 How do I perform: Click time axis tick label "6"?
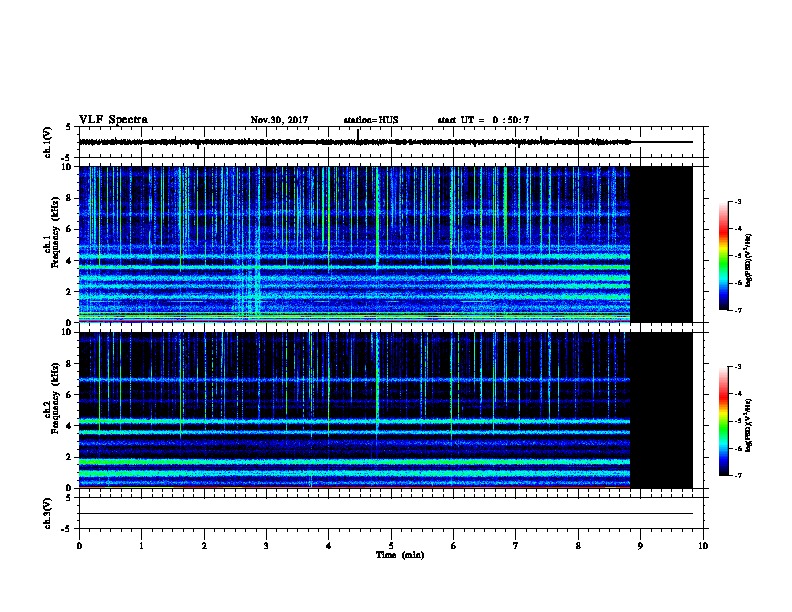pyautogui.click(x=453, y=545)
